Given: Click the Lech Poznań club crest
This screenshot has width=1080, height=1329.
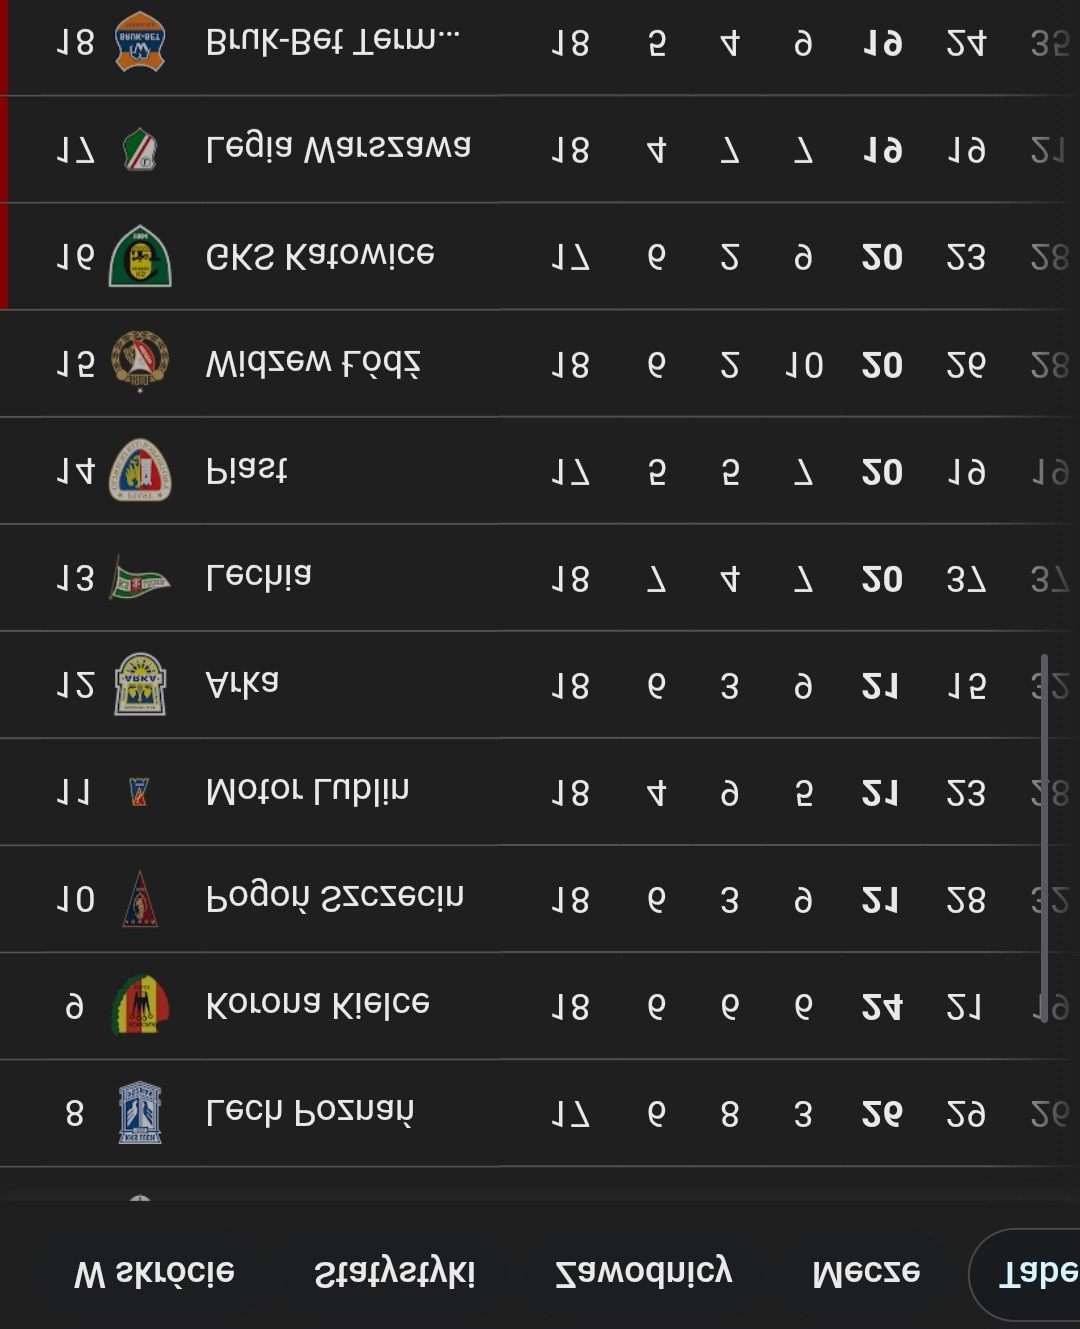Looking at the screenshot, I should 140,1112.
